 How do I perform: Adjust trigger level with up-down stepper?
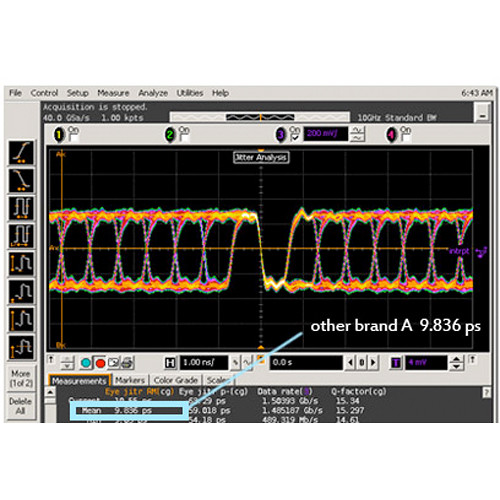[x=456, y=363]
